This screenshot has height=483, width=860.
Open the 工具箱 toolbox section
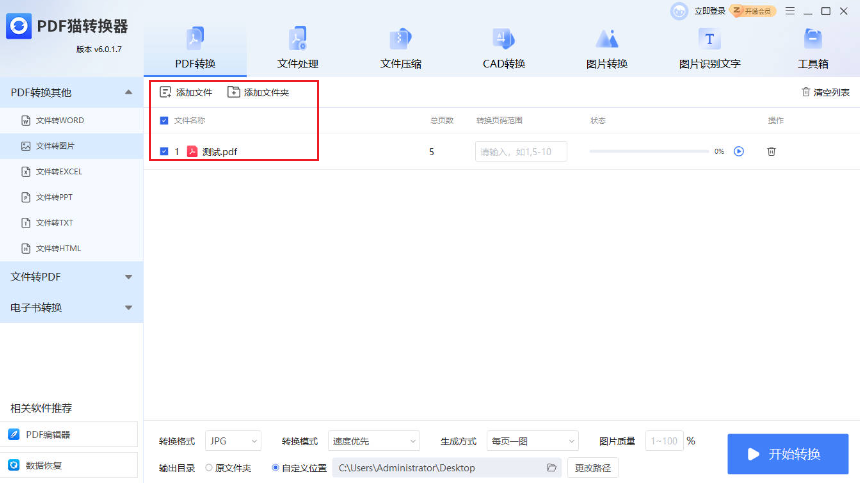(x=812, y=49)
